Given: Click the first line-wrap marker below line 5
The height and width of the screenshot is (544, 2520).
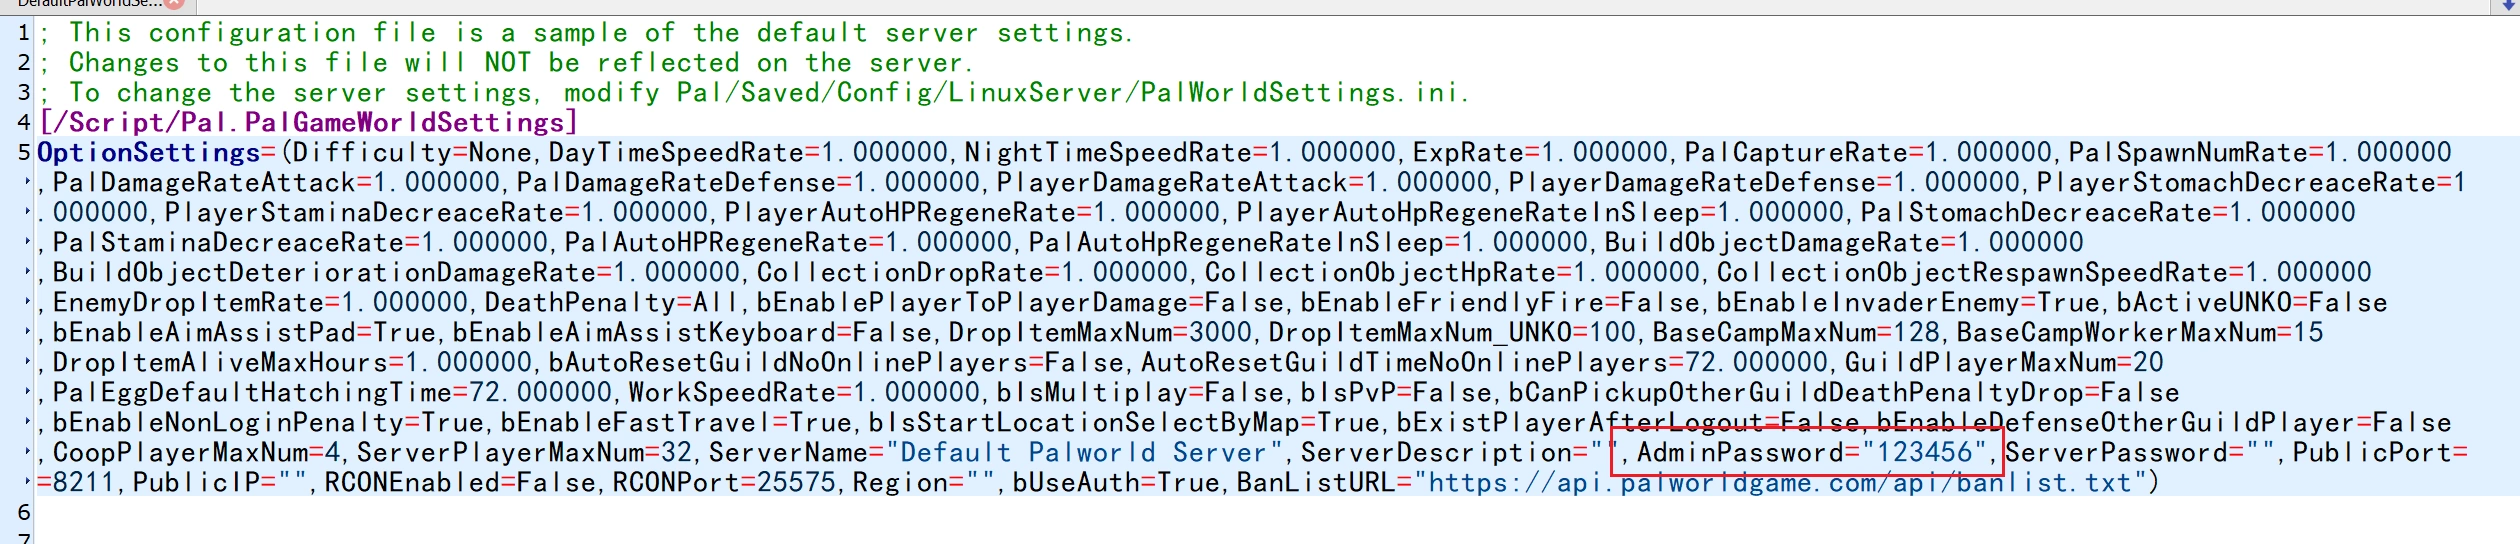Looking at the screenshot, I should 28,183.
